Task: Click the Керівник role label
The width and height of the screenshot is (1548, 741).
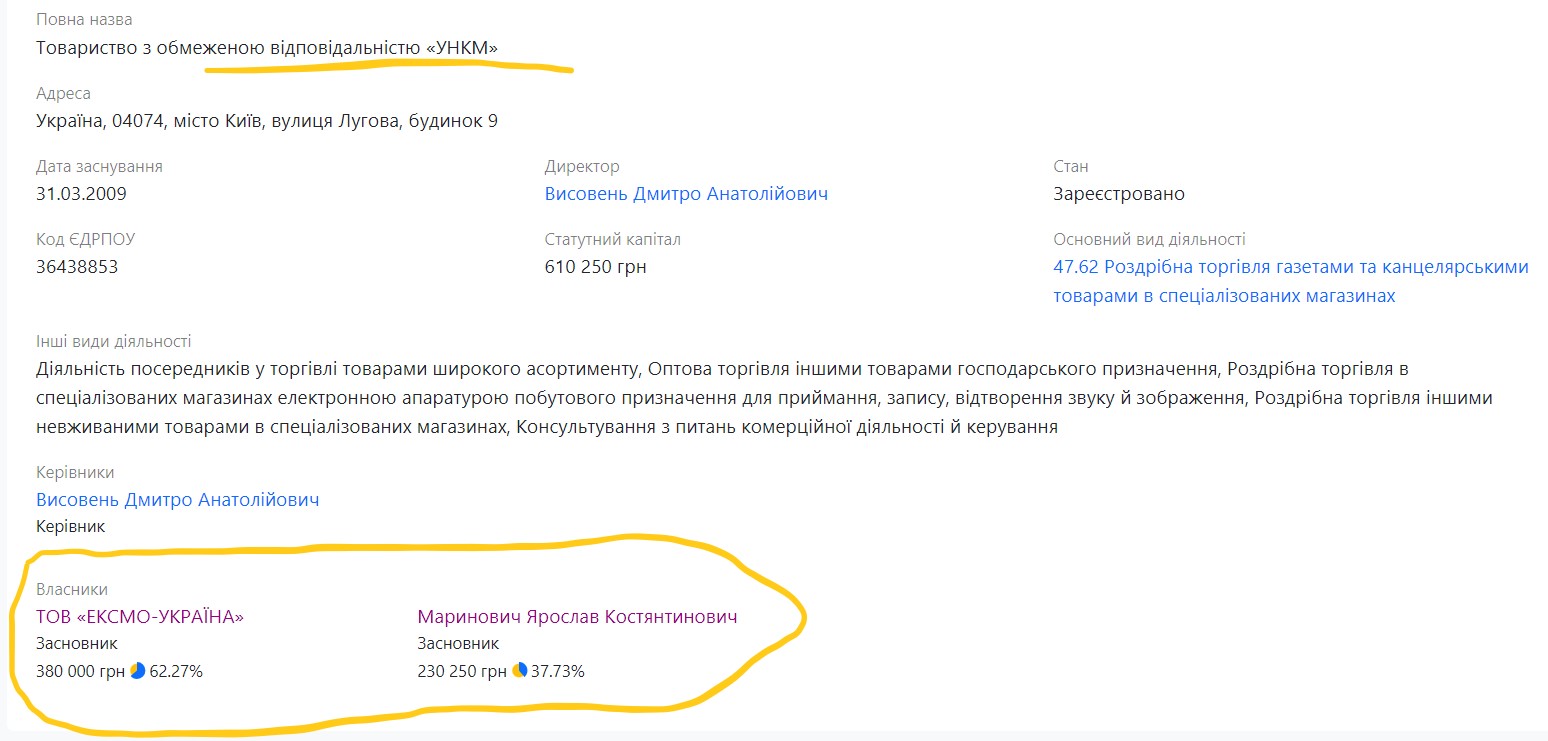Action: [70, 526]
